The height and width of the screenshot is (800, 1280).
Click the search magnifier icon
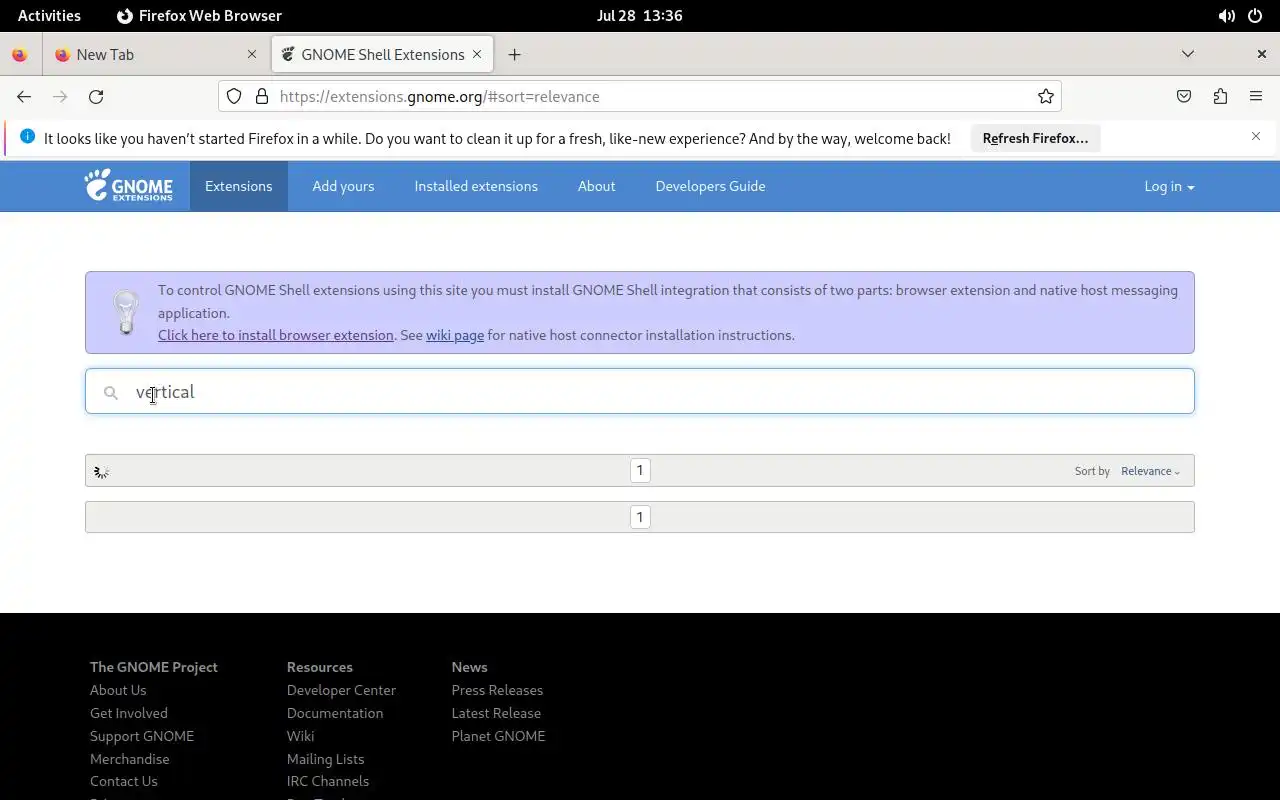pyautogui.click(x=111, y=392)
